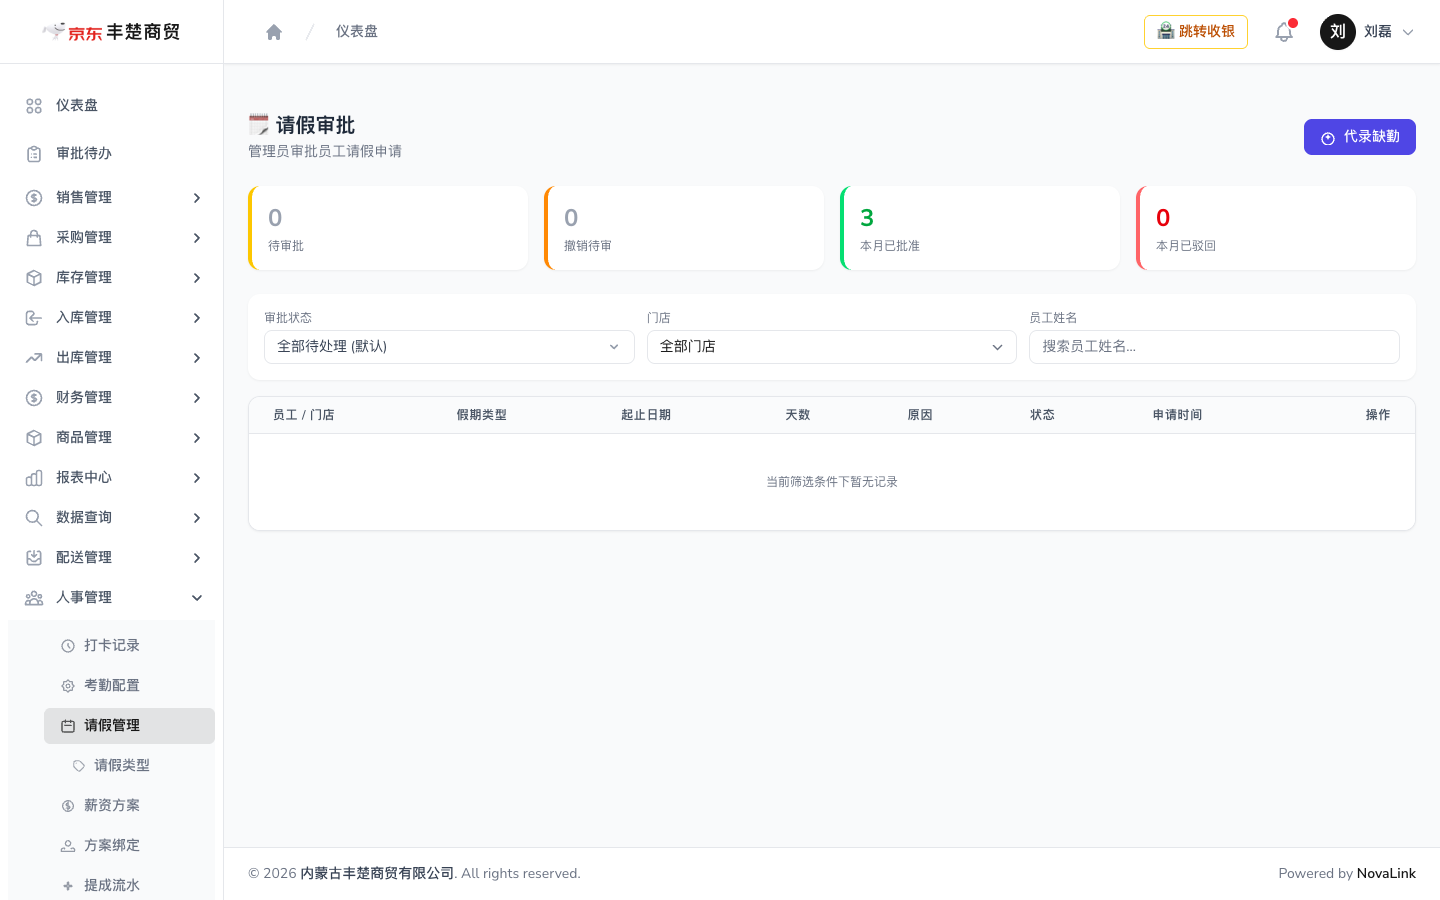Click the 本月已驳回 stat card
The height and width of the screenshot is (900, 1440).
(x=1276, y=228)
